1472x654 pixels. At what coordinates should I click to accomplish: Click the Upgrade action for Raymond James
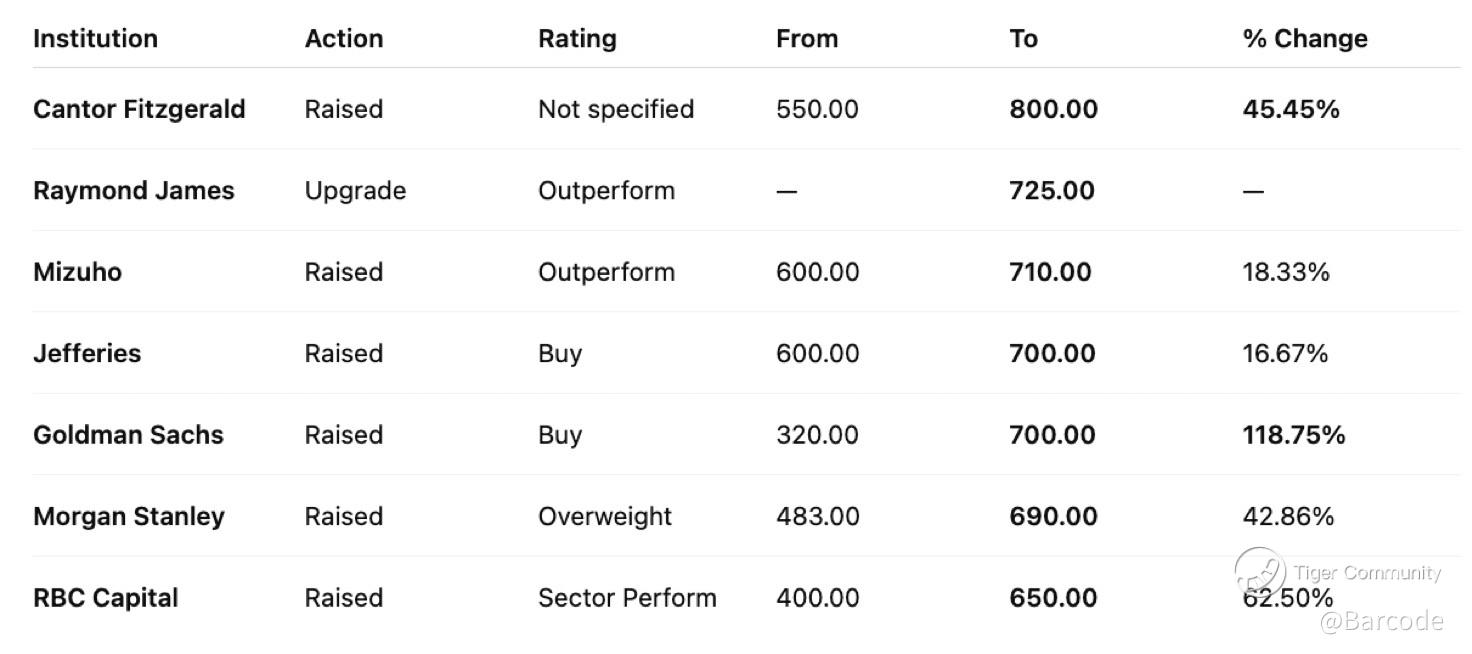click(x=355, y=190)
